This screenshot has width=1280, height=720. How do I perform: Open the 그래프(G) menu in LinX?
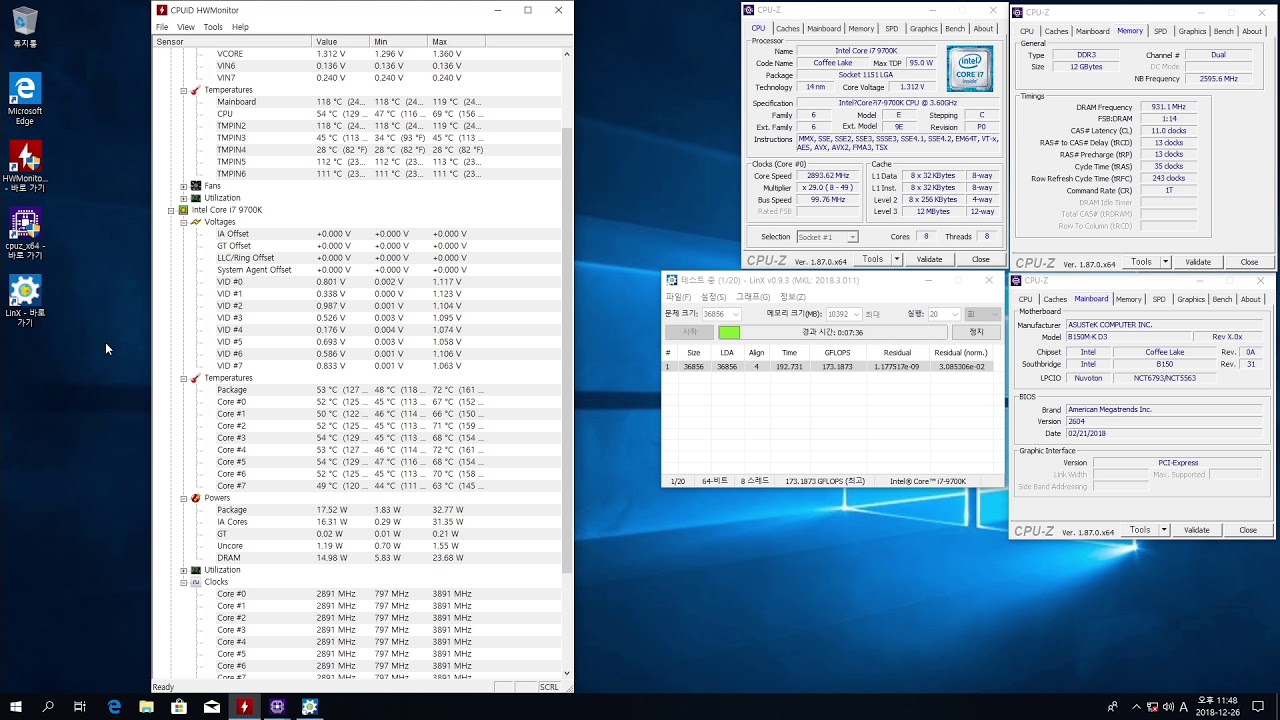pyautogui.click(x=753, y=297)
